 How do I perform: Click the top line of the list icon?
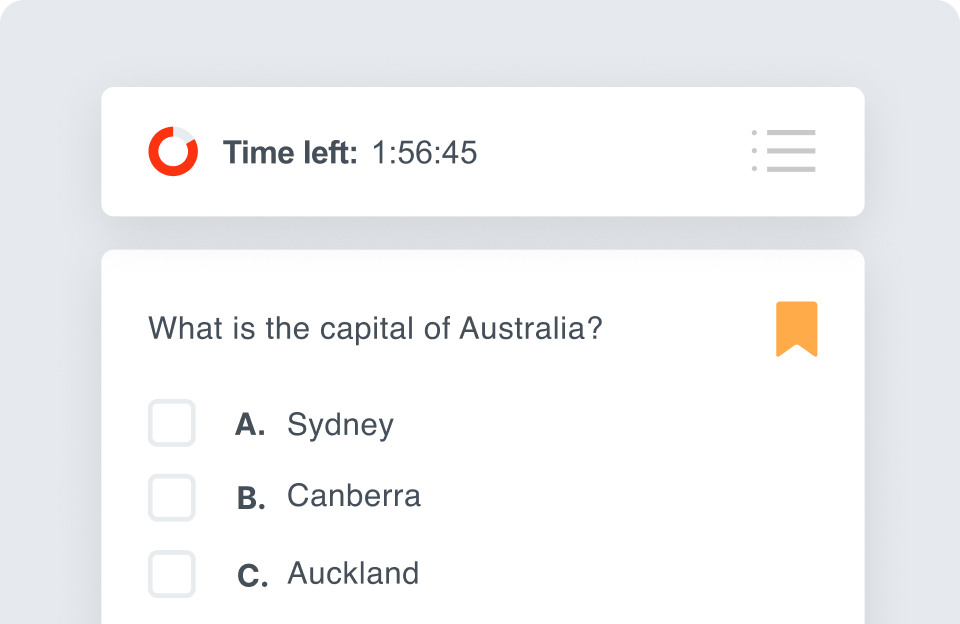790,133
